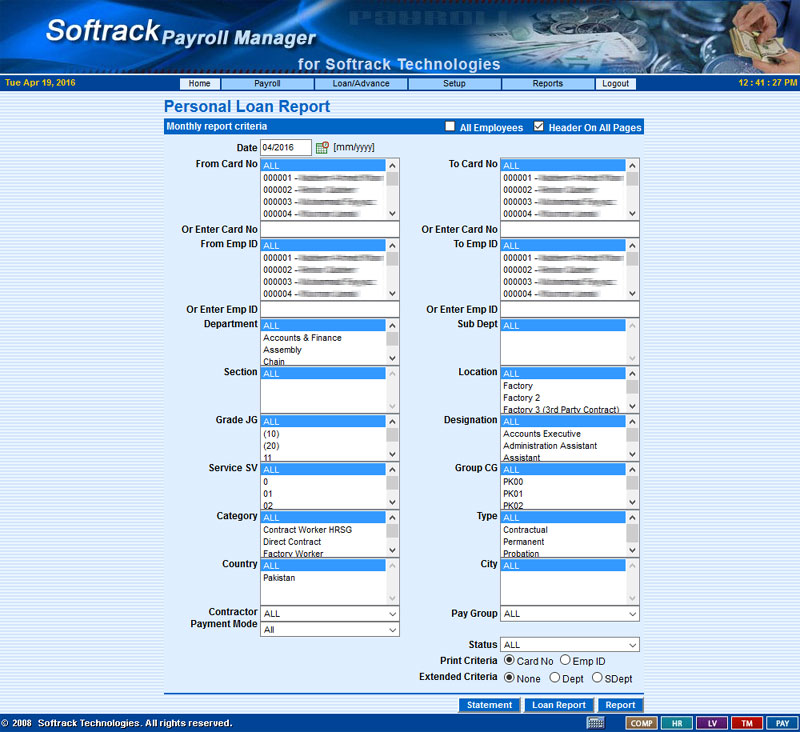Open the COMP module badge
The image size is (800, 732).
tap(640, 723)
